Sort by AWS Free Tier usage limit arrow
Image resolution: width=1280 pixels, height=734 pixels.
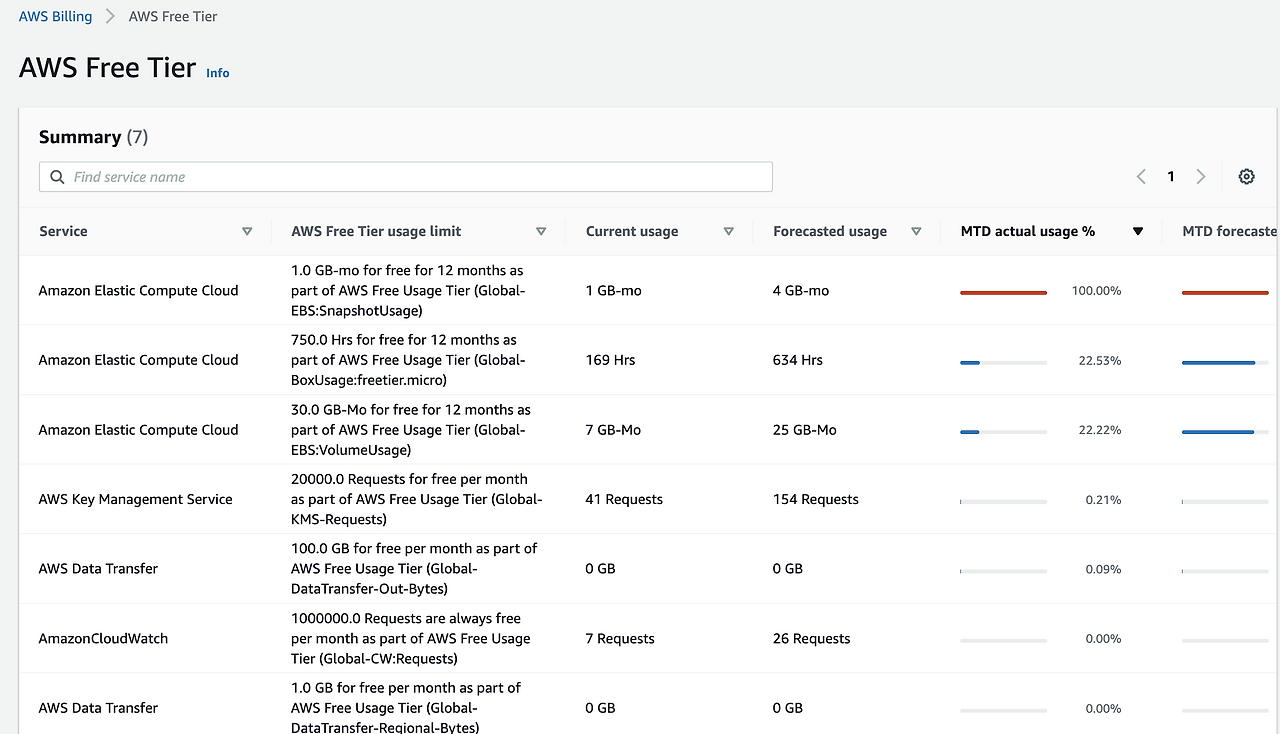[x=541, y=231]
